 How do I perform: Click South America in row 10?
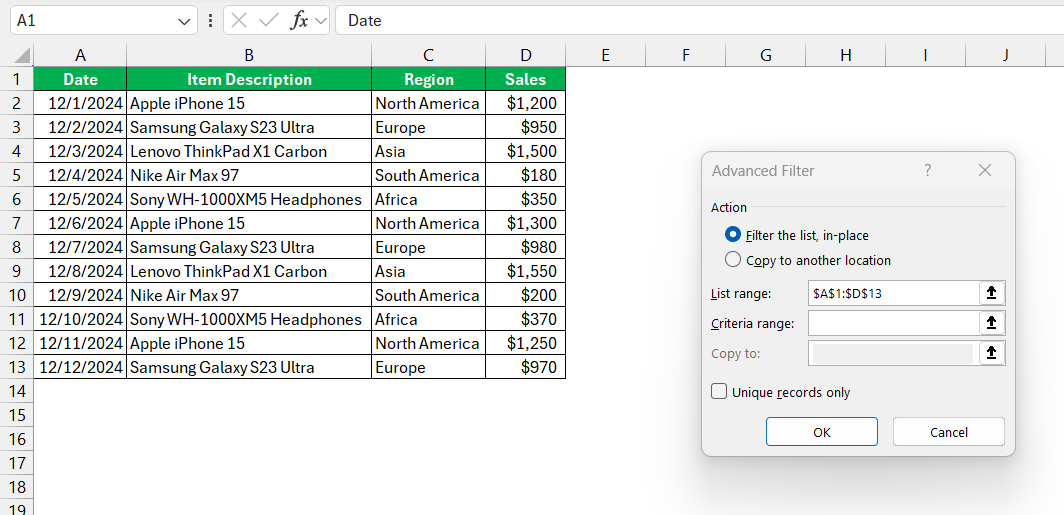[428, 295]
